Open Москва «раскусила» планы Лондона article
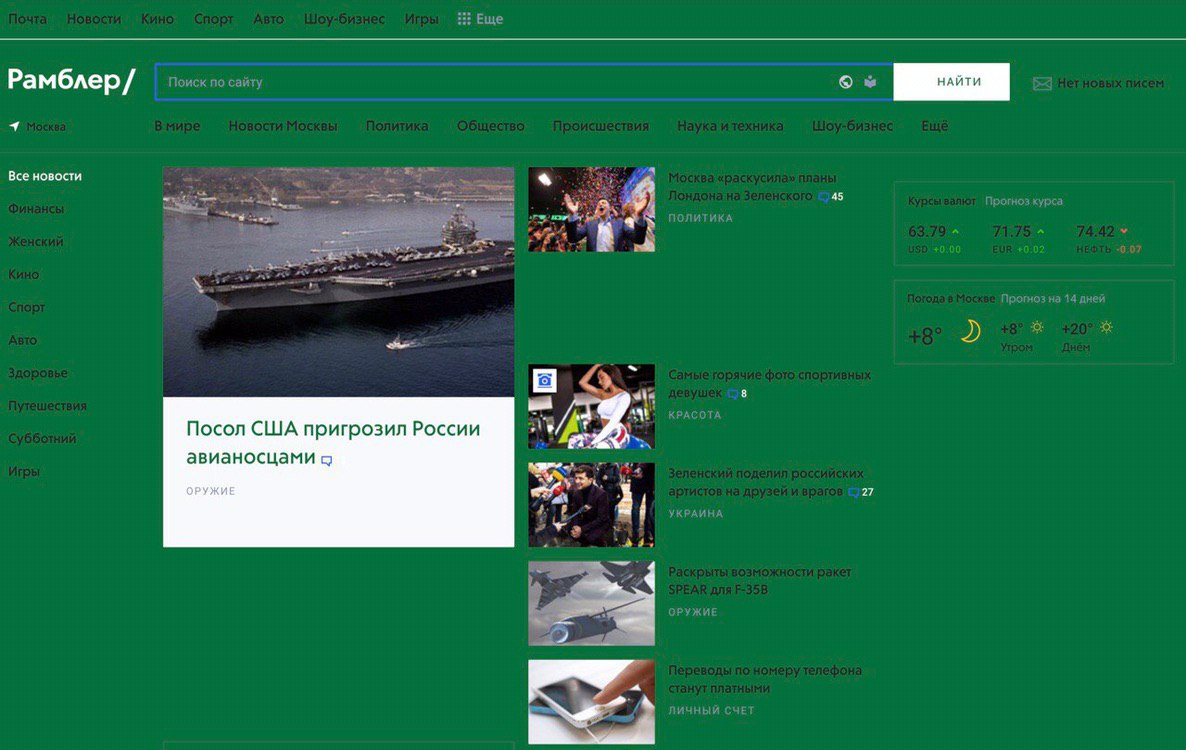 pos(752,187)
